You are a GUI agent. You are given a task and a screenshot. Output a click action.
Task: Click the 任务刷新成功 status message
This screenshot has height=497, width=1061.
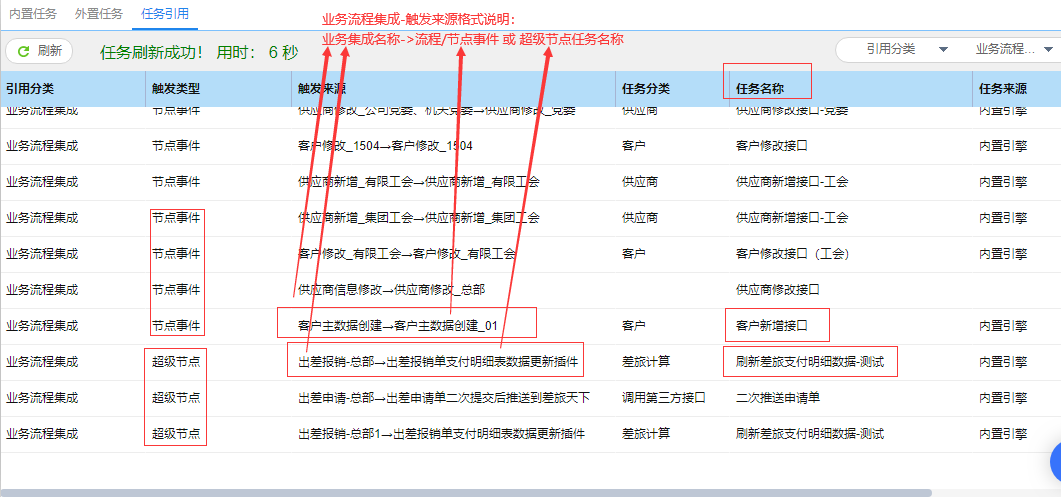(199, 53)
